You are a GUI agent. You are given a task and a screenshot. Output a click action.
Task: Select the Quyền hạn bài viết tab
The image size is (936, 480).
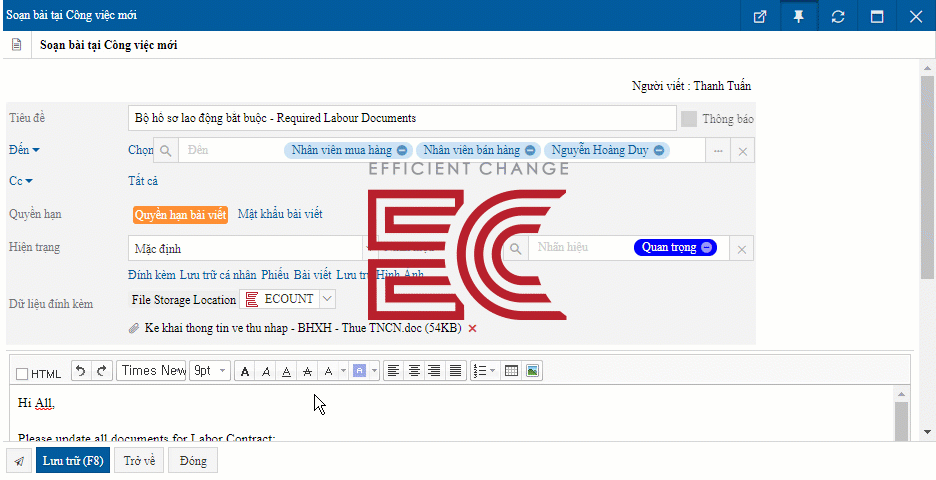coord(180,215)
